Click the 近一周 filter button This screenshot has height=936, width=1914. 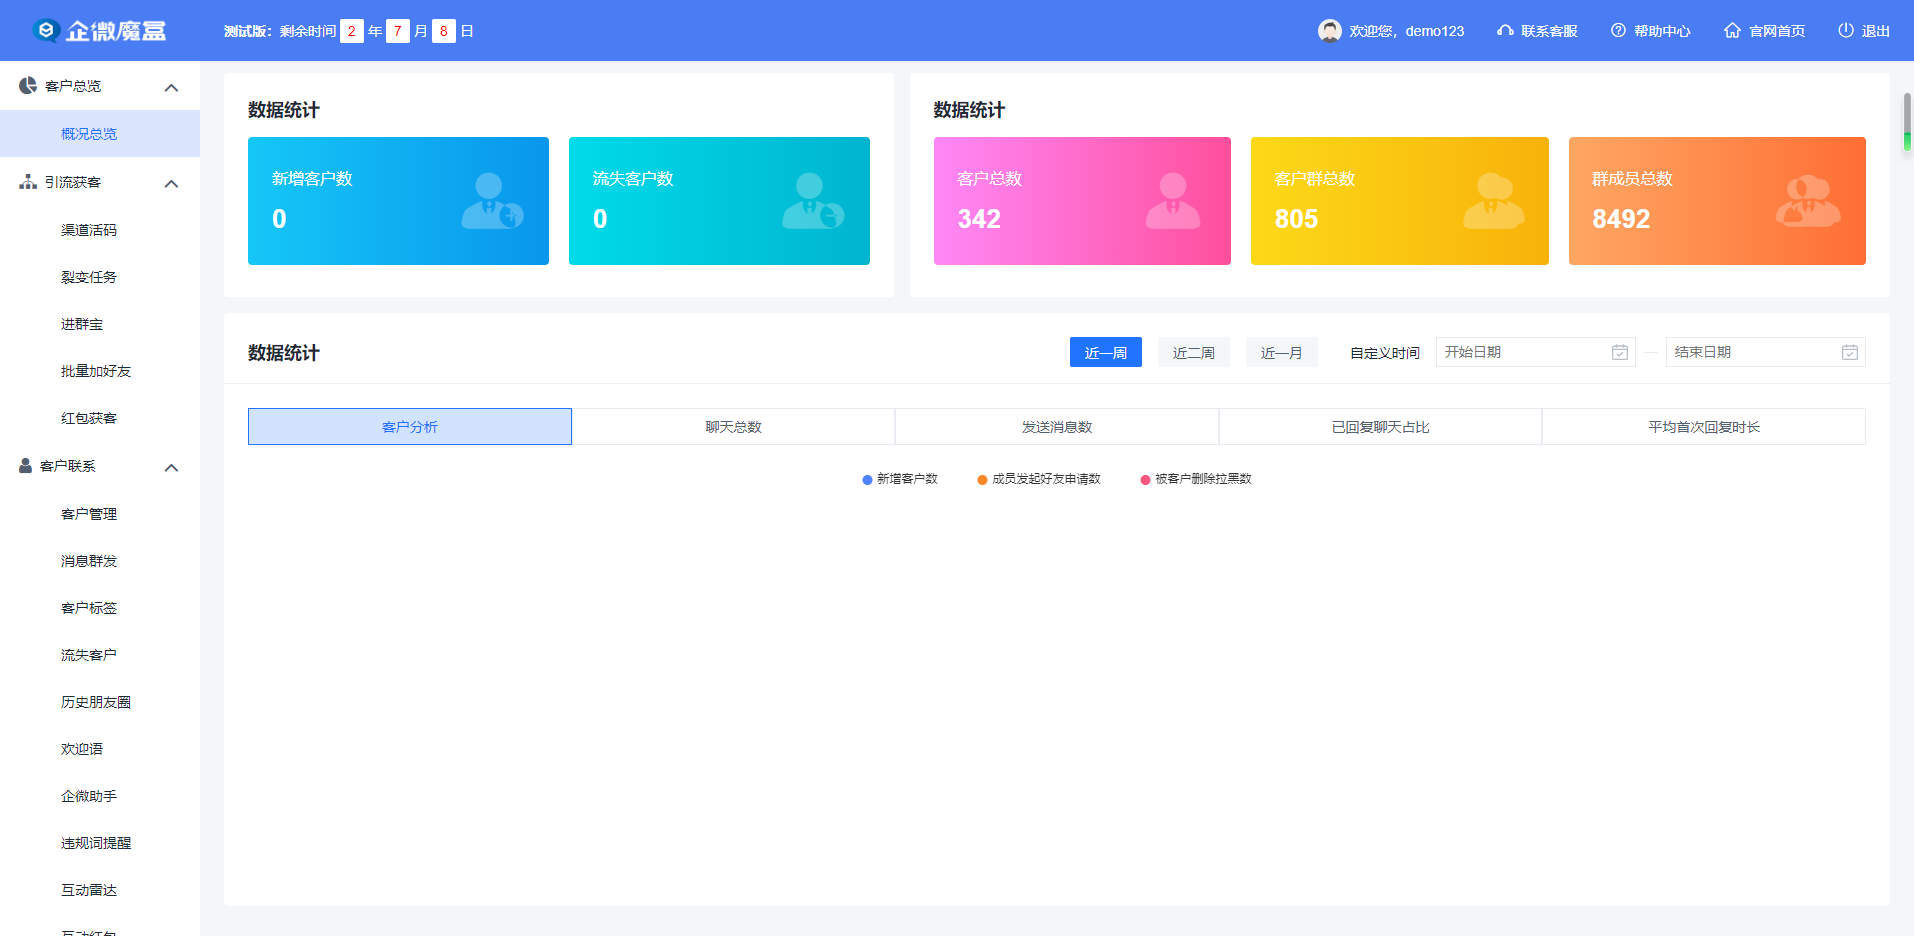(1106, 352)
